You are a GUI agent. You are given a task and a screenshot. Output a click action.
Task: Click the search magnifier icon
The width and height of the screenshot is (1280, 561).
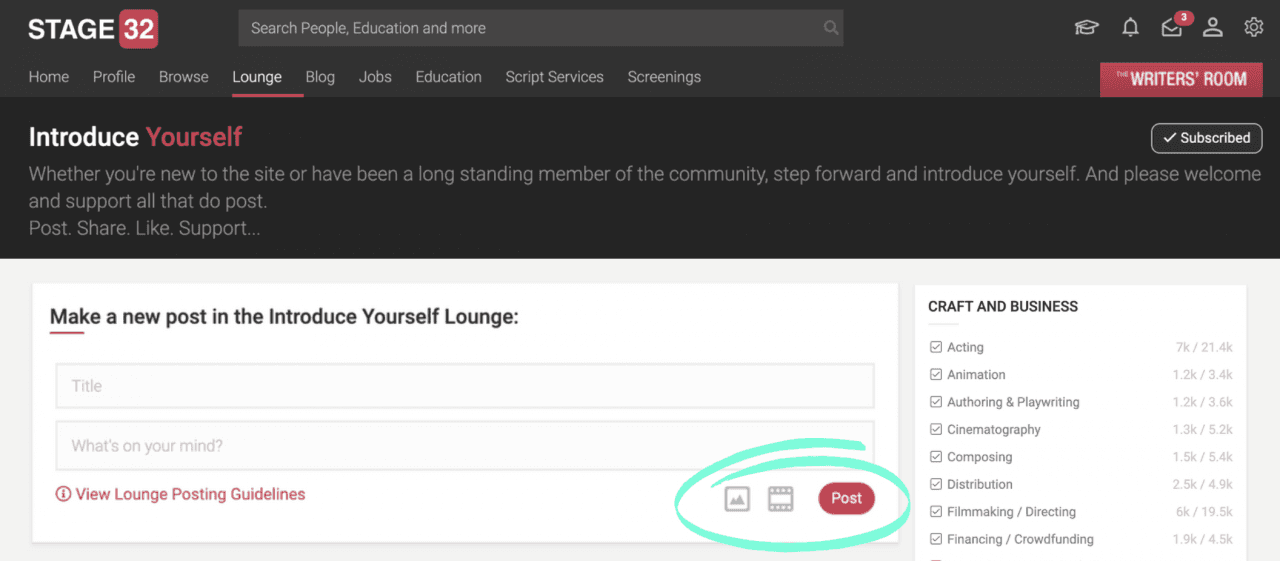831,28
